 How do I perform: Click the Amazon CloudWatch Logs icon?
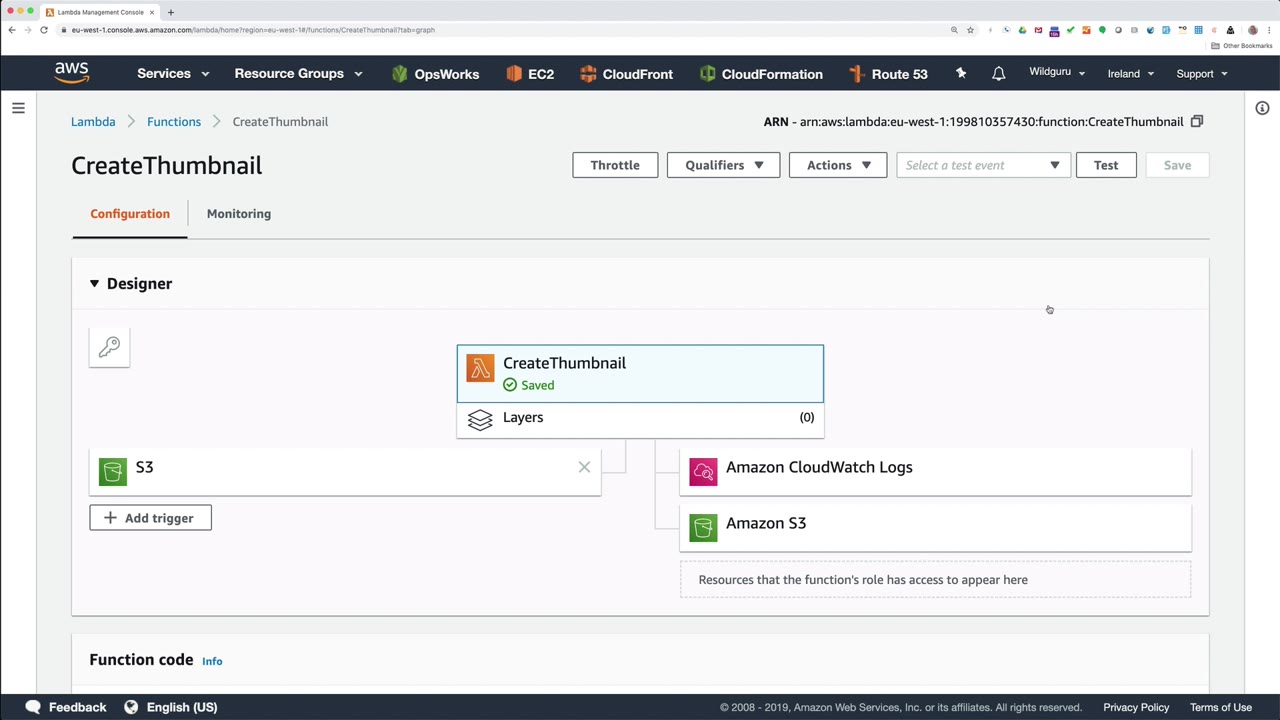click(703, 471)
